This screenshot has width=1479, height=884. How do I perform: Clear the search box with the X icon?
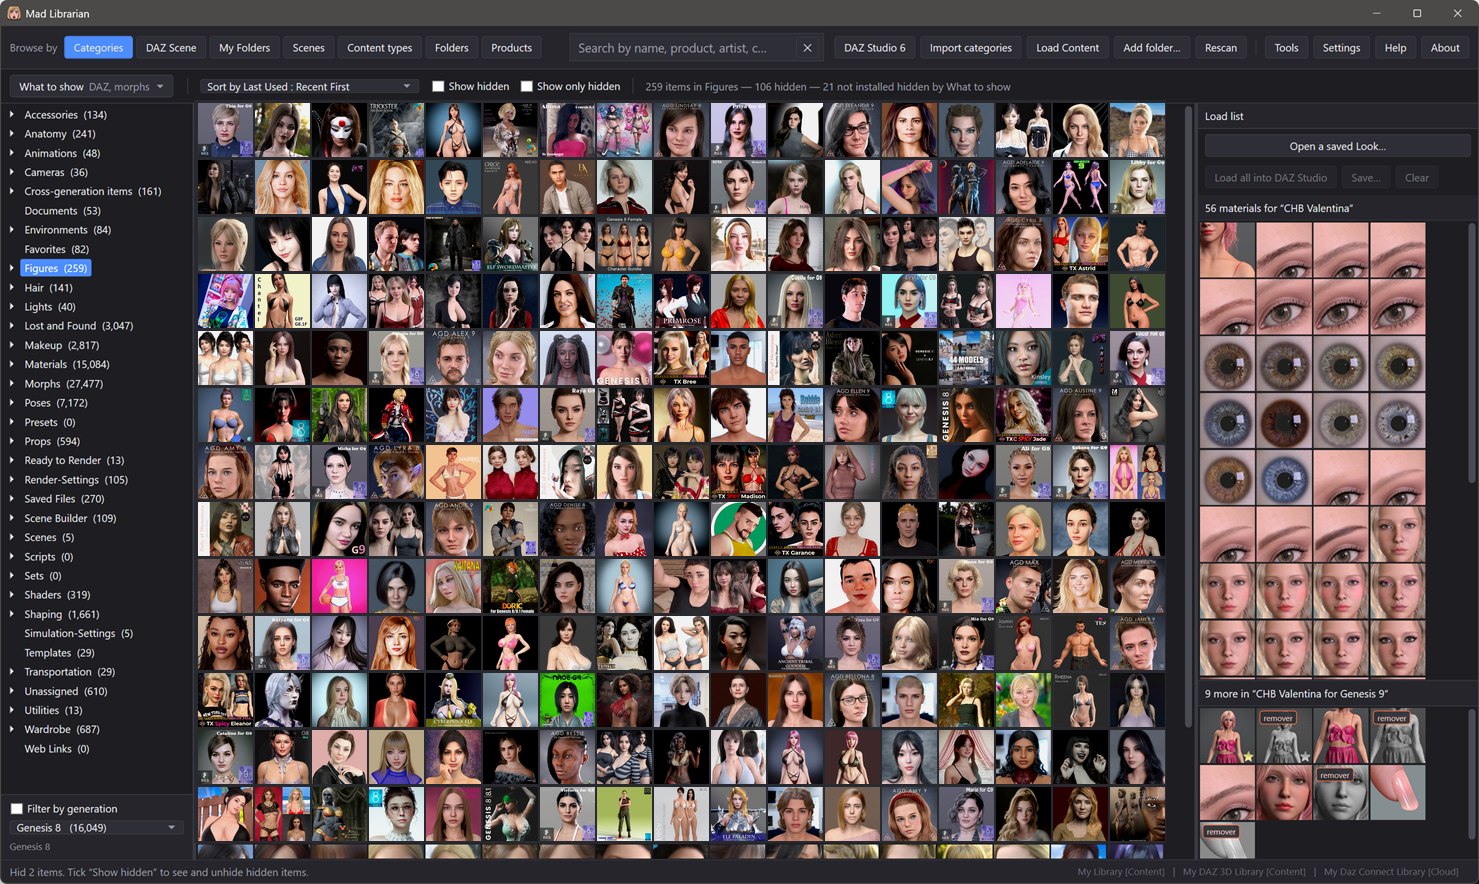pyautogui.click(x=807, y=48)
